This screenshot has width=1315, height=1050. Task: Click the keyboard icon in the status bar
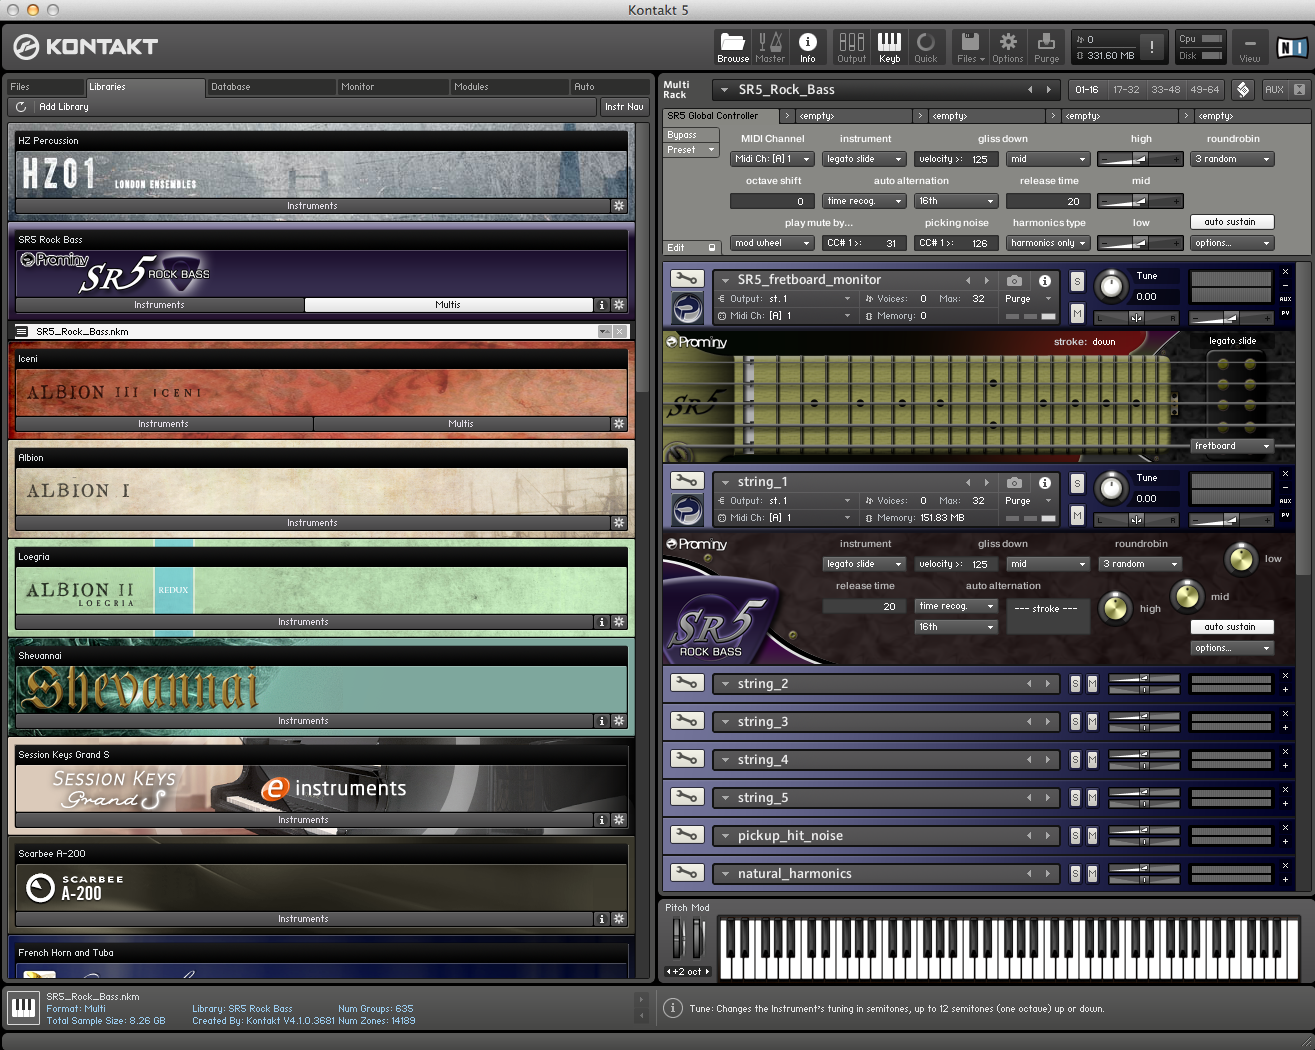pos(23,1008)
